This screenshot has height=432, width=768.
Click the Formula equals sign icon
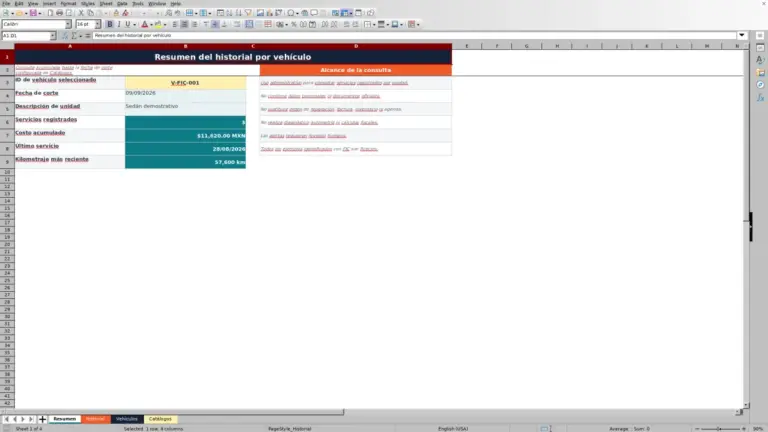pyautogui.click(x=88, y=35)
